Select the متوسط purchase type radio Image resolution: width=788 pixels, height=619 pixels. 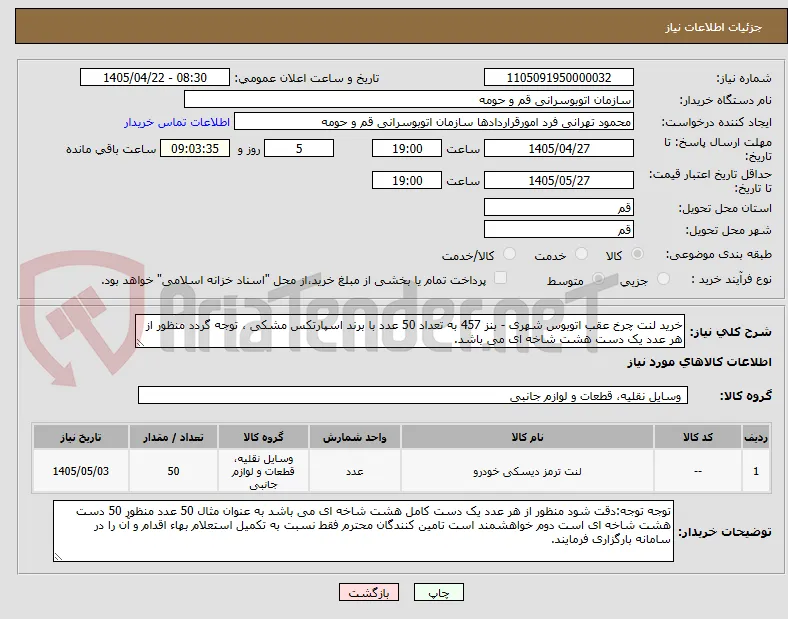point(598,278)
